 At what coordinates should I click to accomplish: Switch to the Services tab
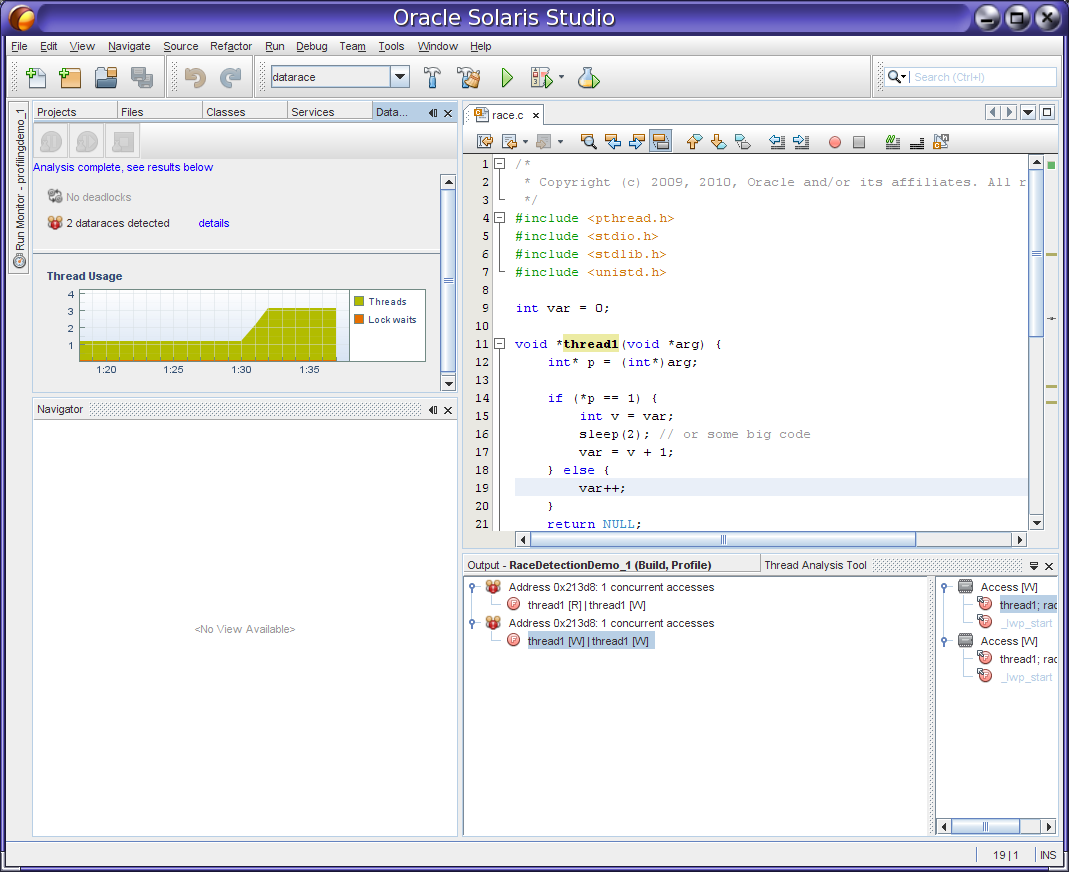tap(330, 112)
